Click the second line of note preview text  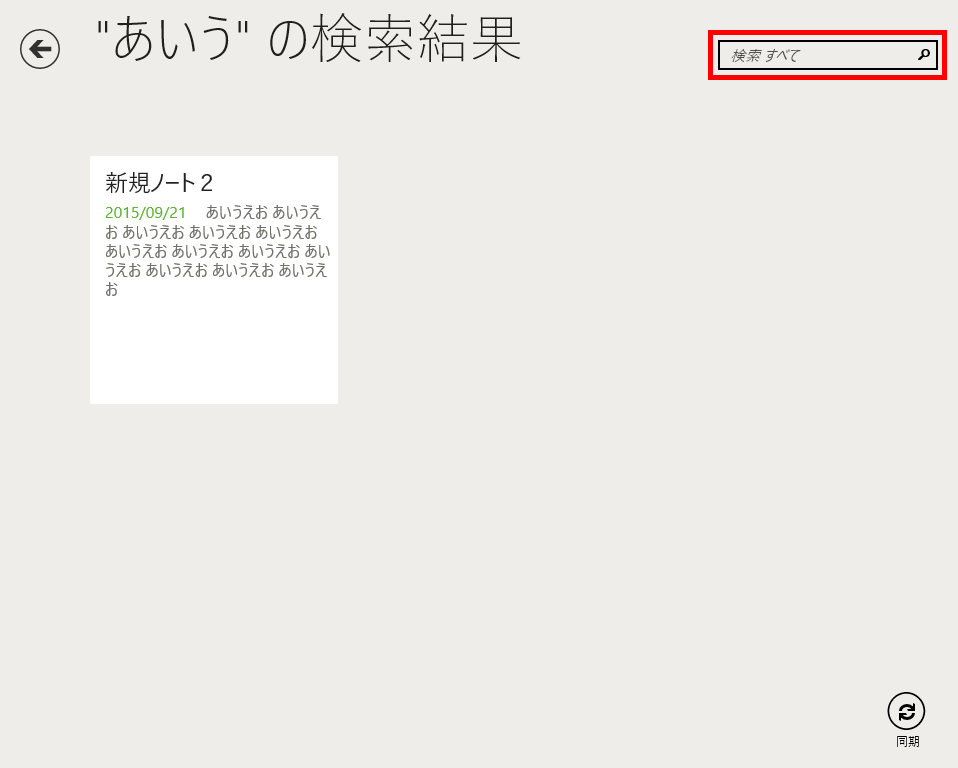[x=211, y=232]
